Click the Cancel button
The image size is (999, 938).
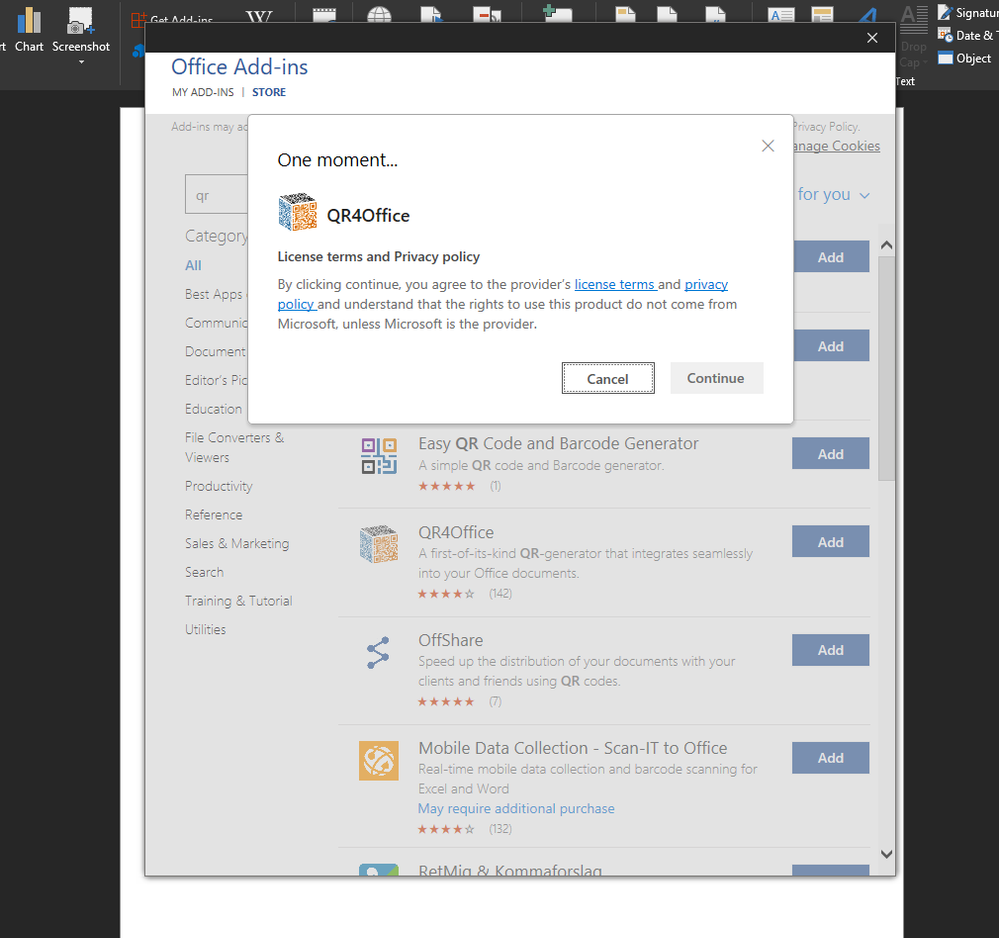click(x=608, y=379)
